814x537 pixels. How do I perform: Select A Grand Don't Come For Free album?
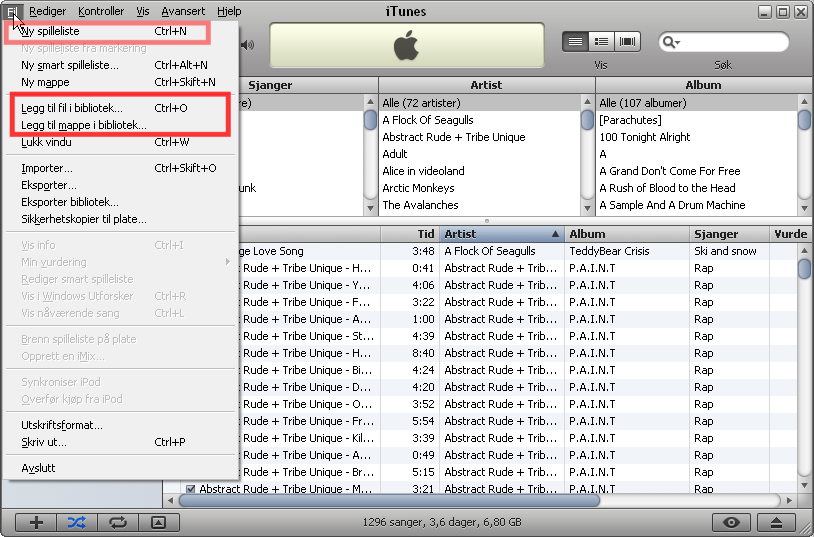(x=697, y=171)
